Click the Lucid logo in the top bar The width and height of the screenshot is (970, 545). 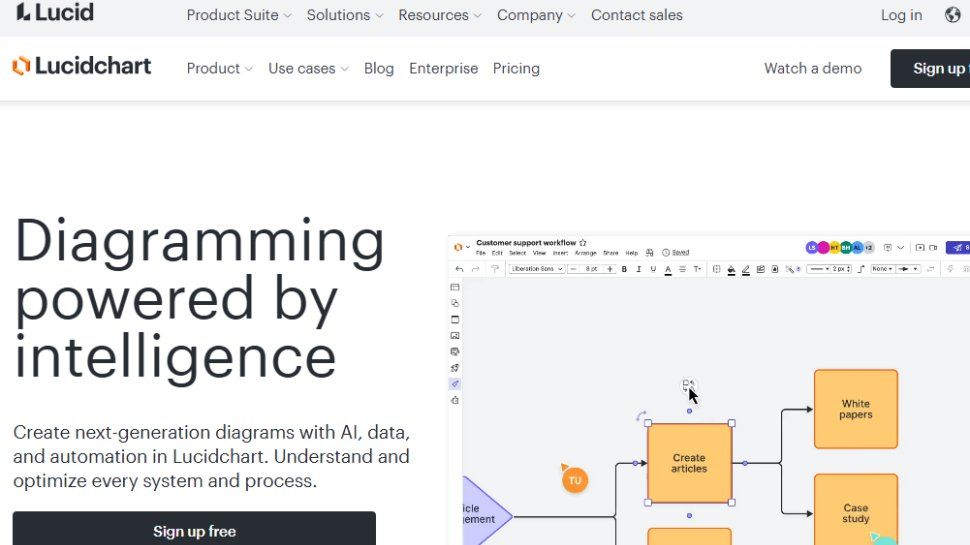point(55,13)
